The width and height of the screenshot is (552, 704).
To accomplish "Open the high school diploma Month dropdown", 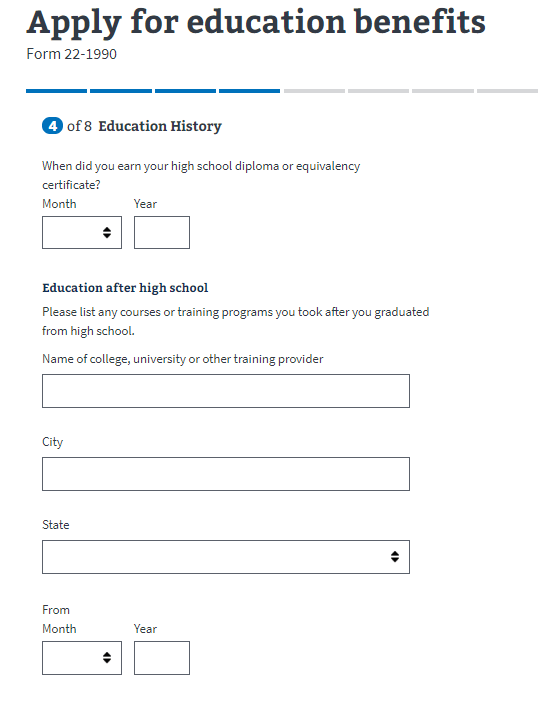I will (82, 233).
